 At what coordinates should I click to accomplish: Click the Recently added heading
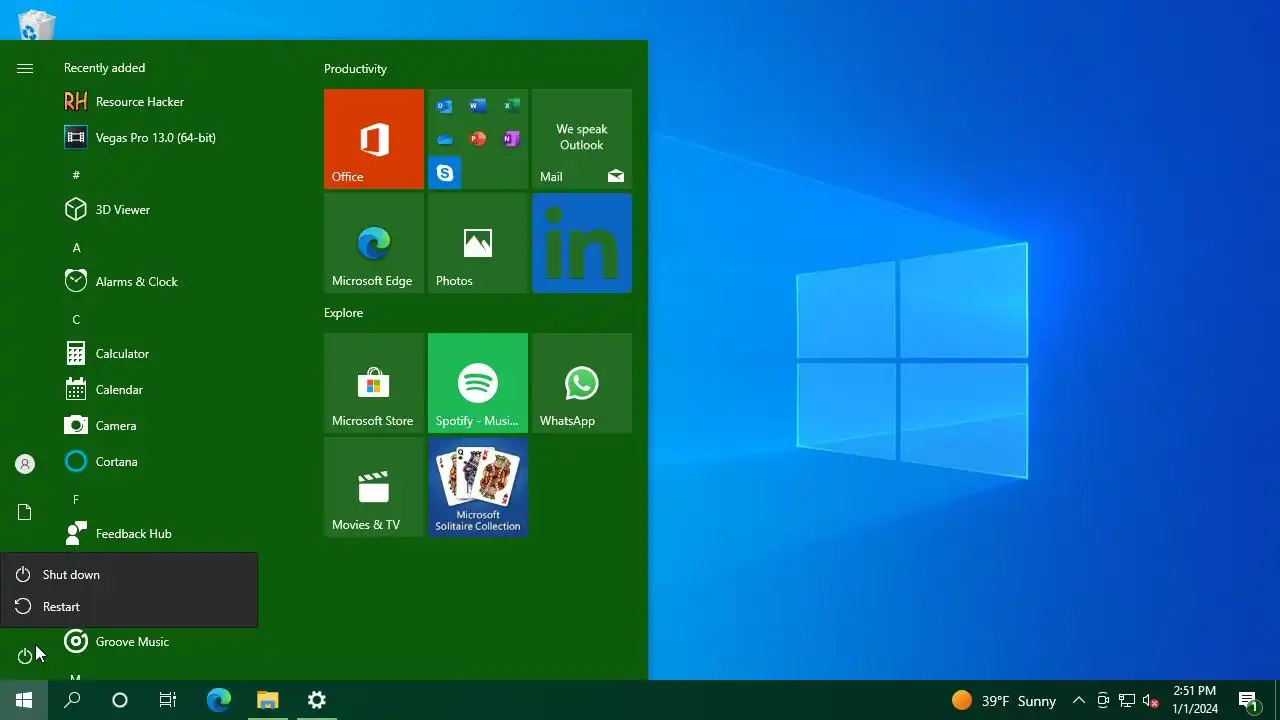coord(104,68)
